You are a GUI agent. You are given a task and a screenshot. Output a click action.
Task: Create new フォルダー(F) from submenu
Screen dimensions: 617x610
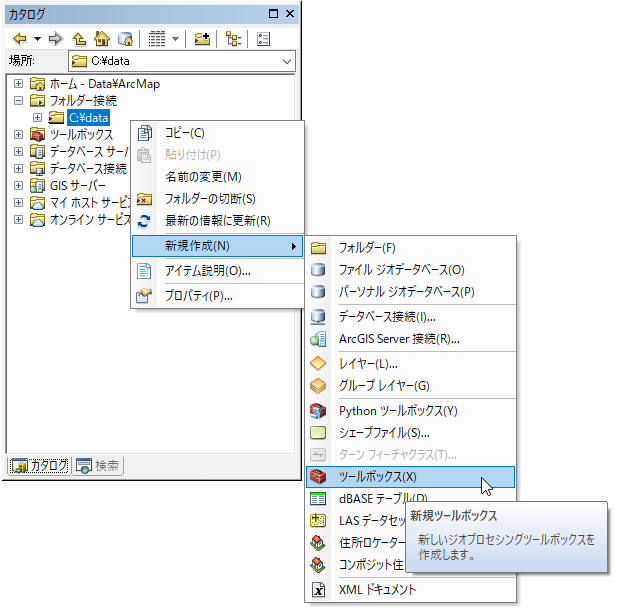(x=410, y=248)
